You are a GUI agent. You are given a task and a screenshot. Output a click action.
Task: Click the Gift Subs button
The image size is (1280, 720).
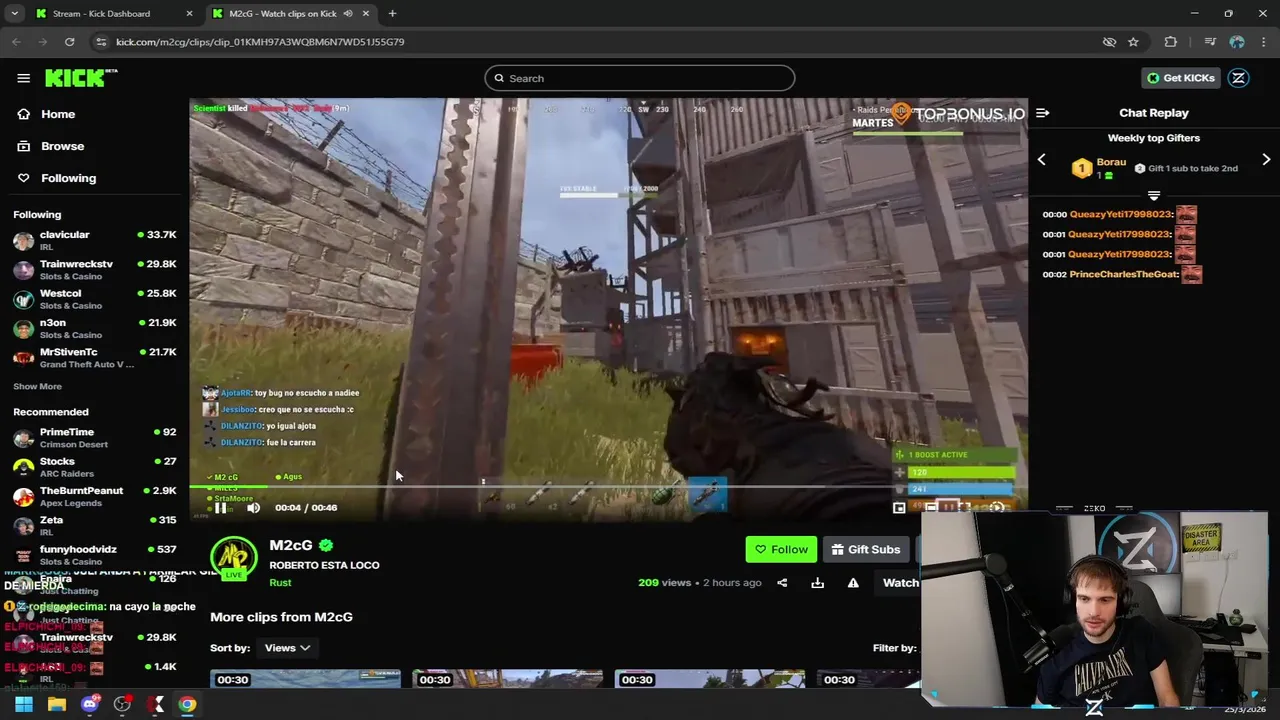point(865,549)
